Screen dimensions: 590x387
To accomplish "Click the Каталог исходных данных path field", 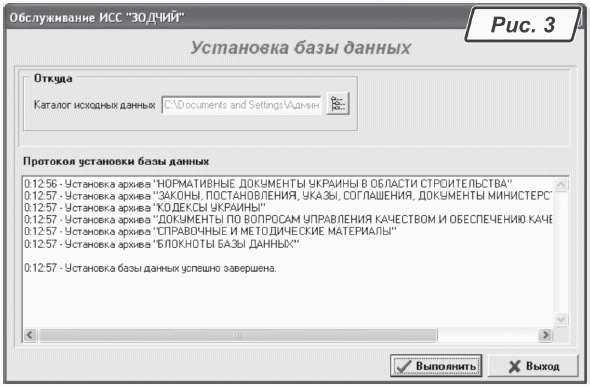I will tap(242, 105).
